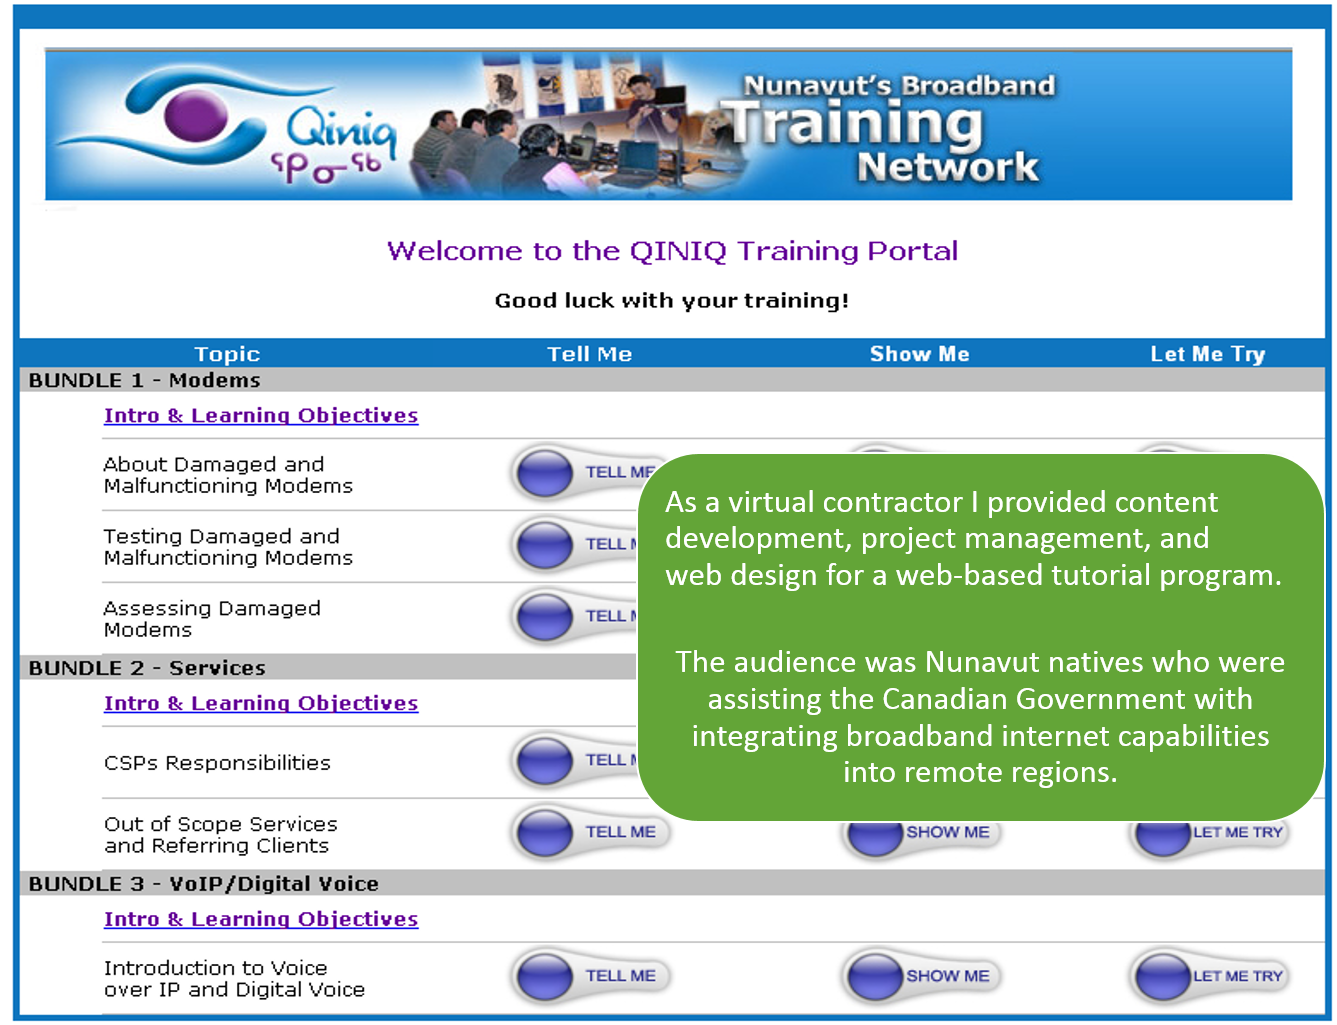
Task: Click Tell Me for Assessing Damaged Modems
Action: 574,616
